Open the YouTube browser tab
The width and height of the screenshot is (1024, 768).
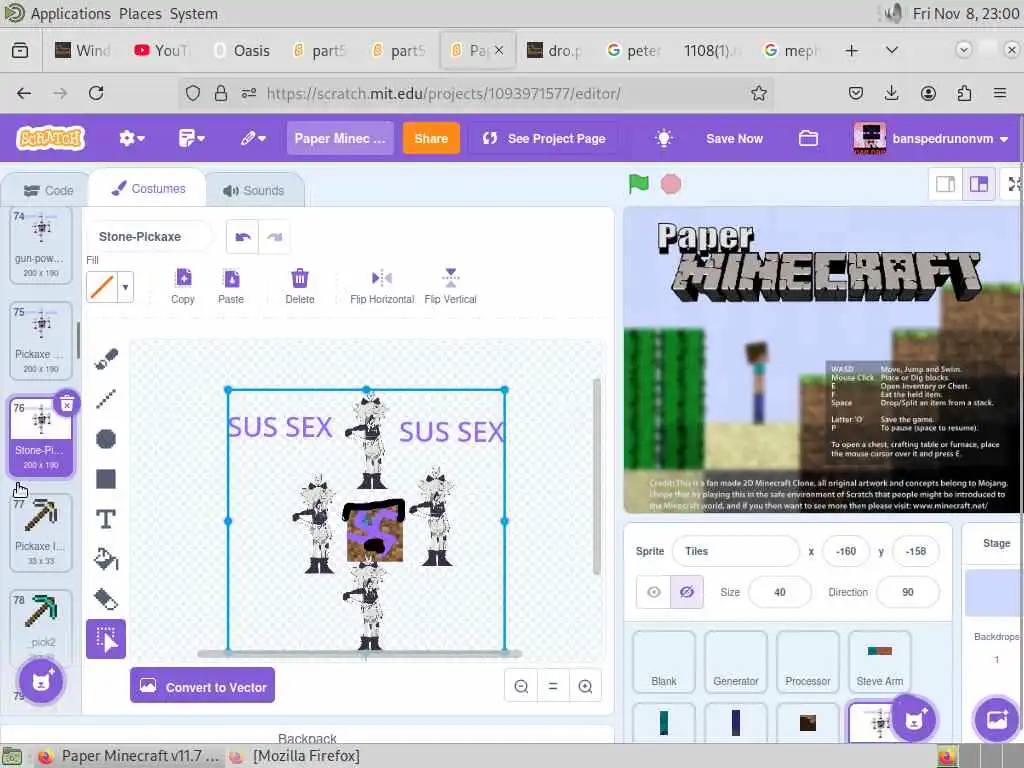(x=163, y=50)
